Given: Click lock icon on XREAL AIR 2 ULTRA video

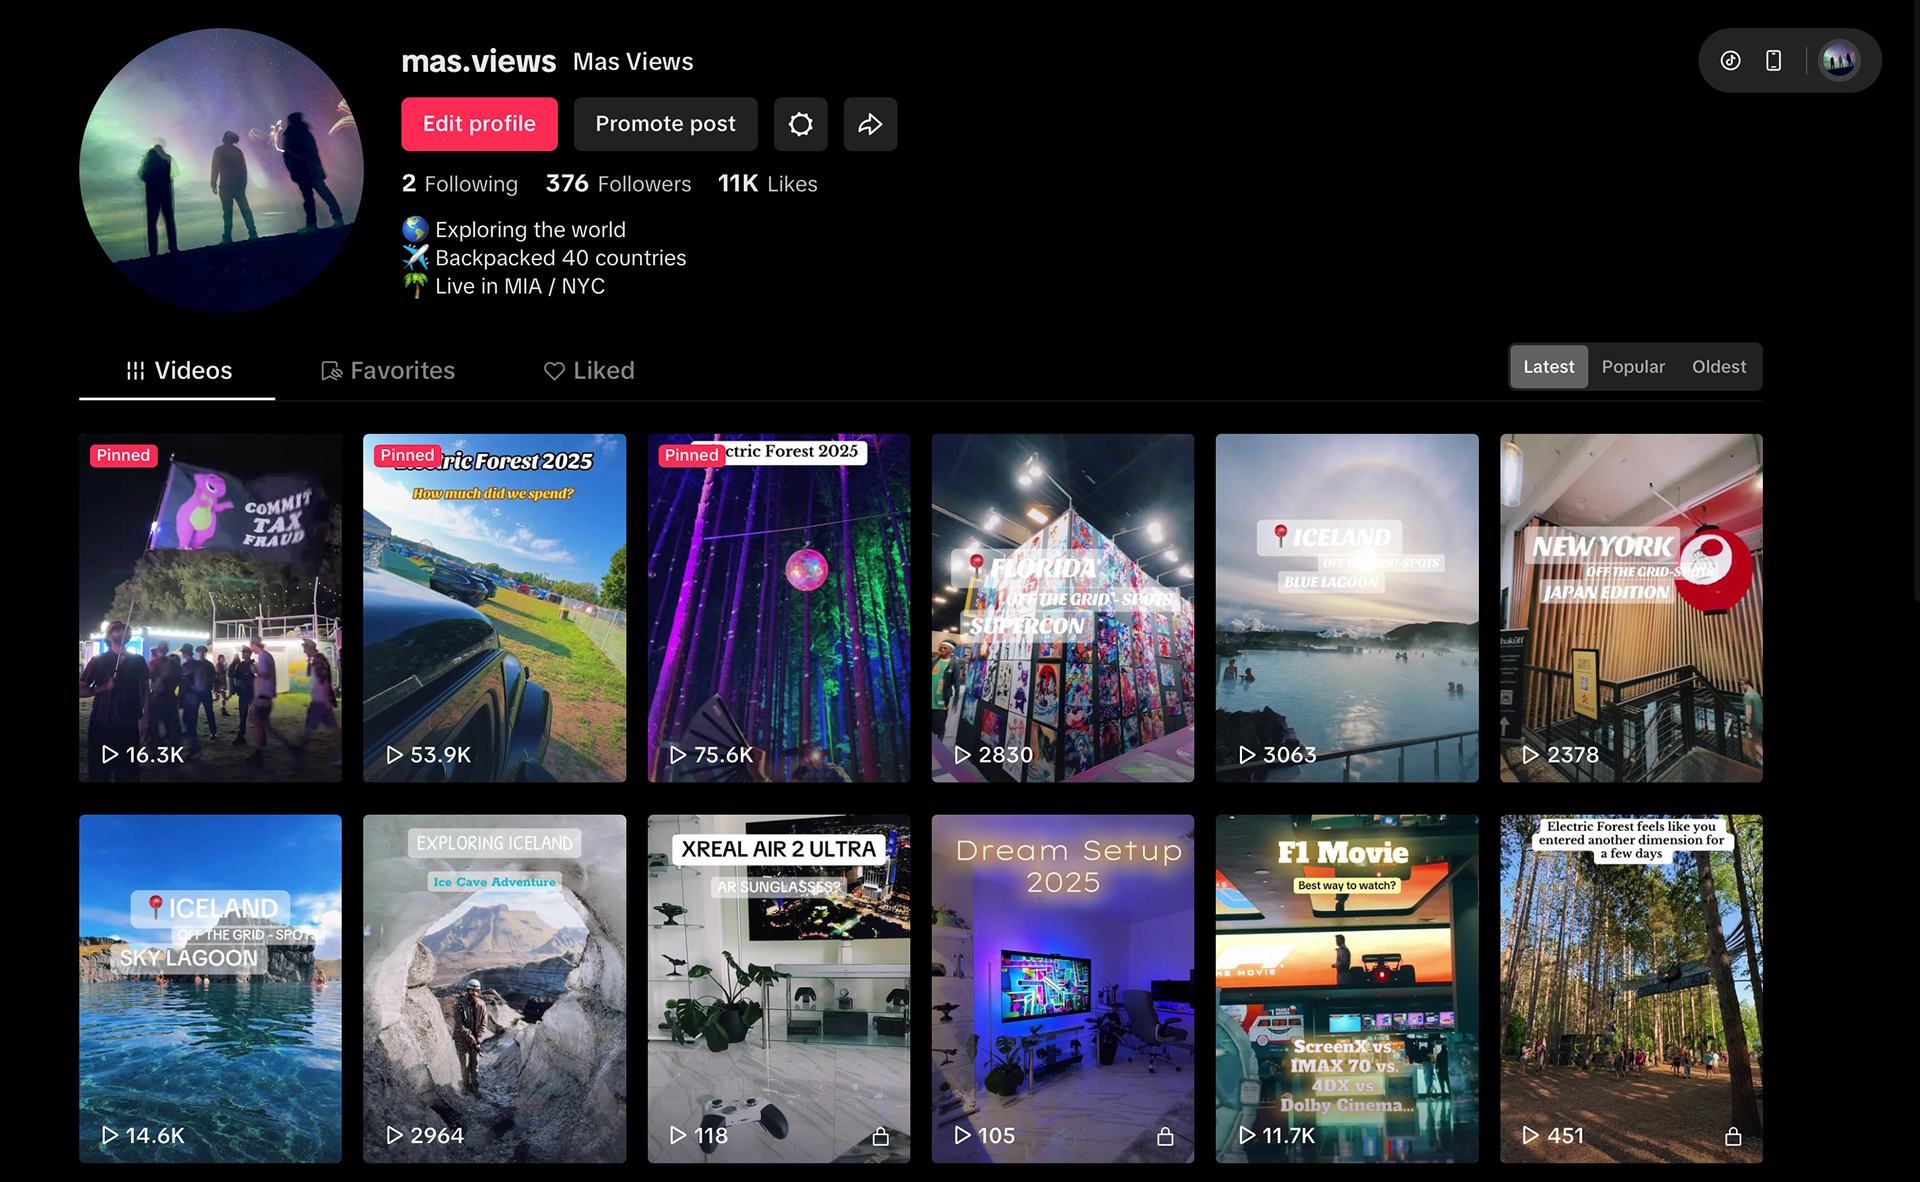Looking at the screenshot, I should [x=880, y=1136].
